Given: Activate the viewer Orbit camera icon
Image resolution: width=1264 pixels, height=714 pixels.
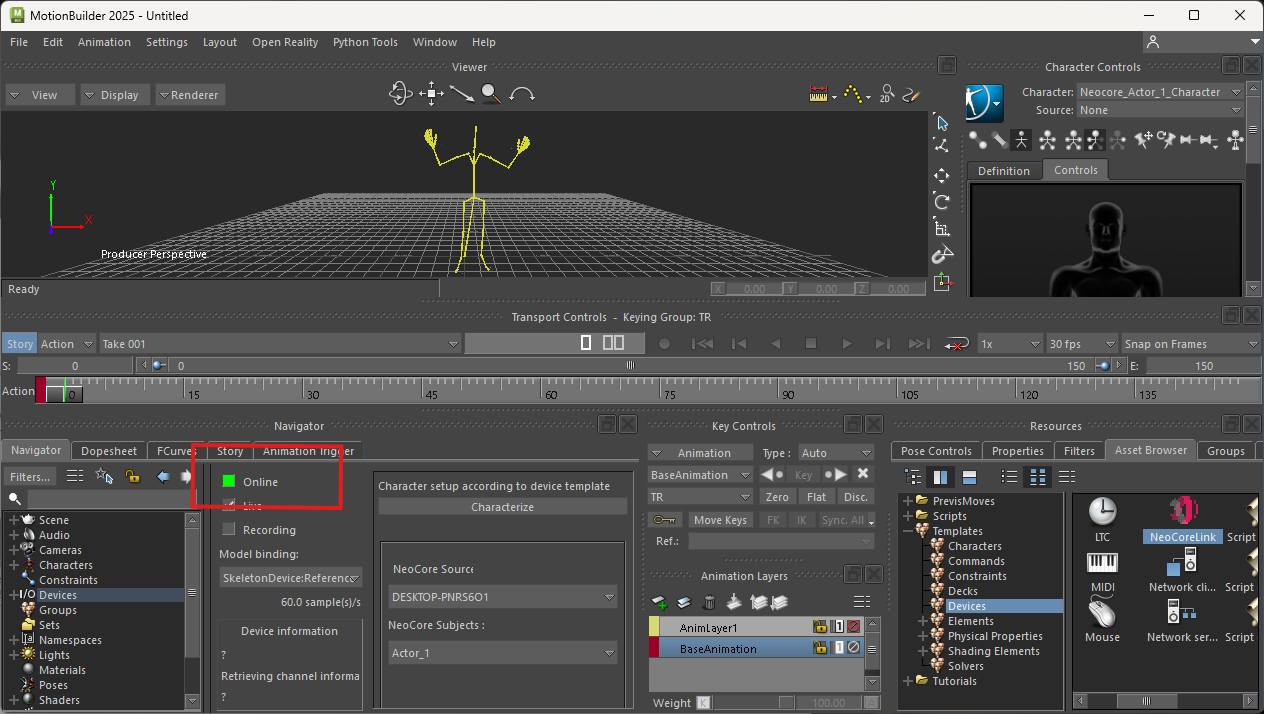Looking at the screenshot, I should pyautogui.click(x=400, y=94).
